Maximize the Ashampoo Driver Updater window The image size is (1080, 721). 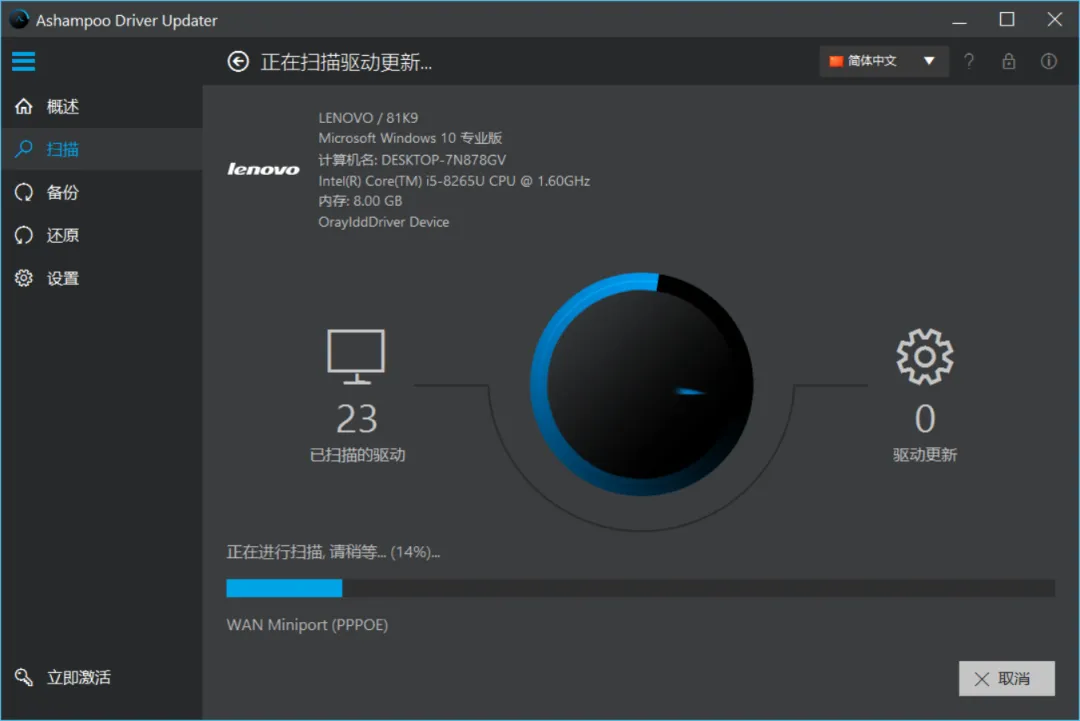pyautogui.click(x=1007, y=19)
